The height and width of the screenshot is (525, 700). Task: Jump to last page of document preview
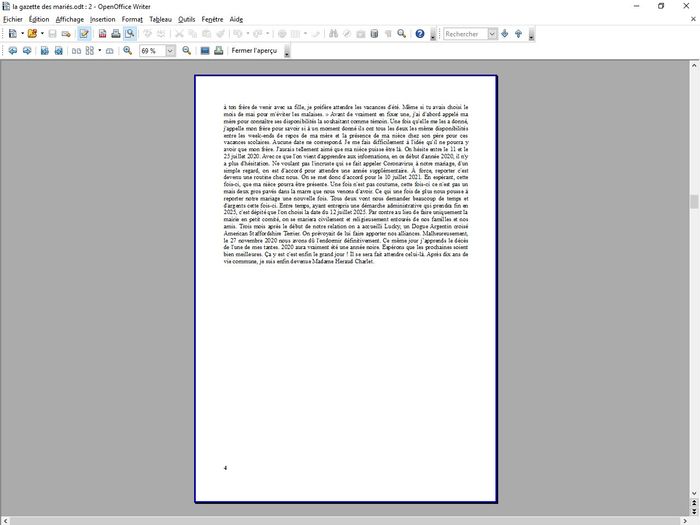(x=58, y=51)
